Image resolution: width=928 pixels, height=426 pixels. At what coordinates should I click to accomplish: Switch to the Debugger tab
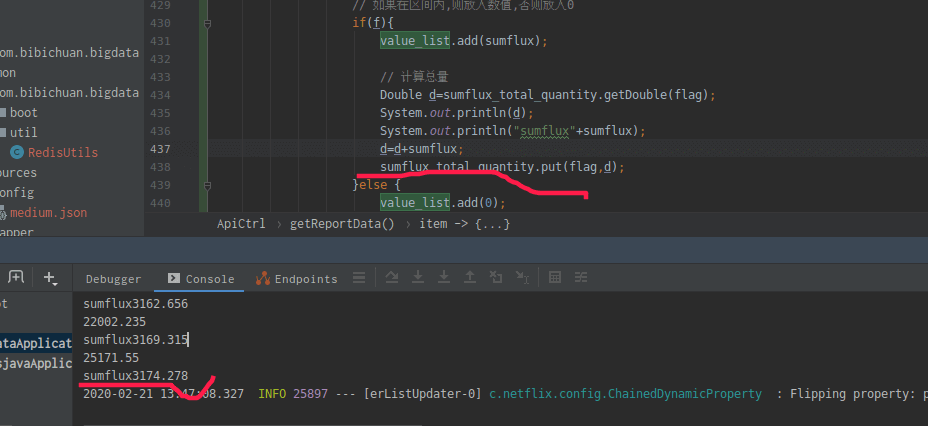pyautogui.click(x=113, y=279)
